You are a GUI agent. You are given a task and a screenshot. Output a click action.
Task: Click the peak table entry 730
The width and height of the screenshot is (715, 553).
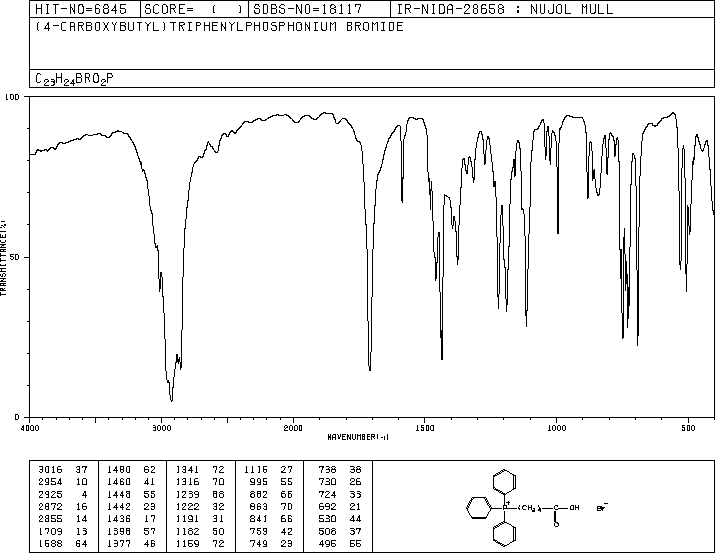(327, 482)
